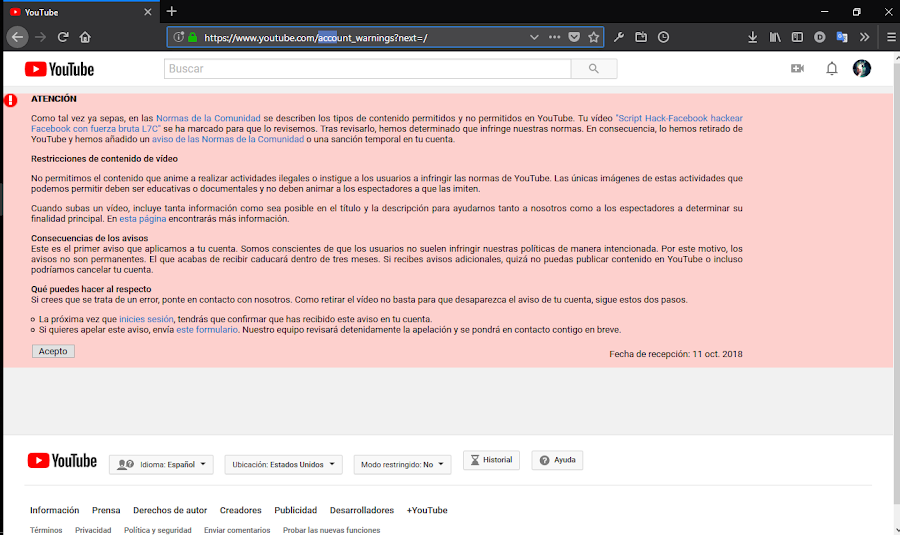Open Privacidad footer link
The image size is (900, 535).
point(93,530)
